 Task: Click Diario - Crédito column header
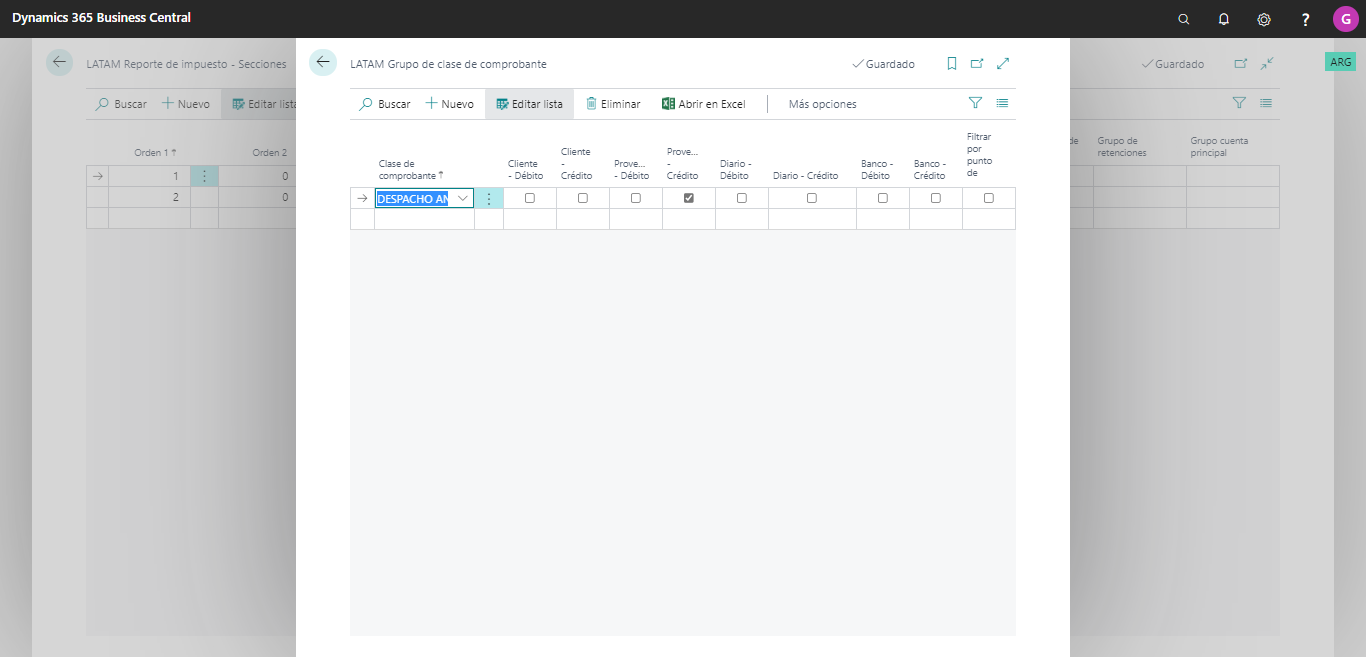click(806, 175)
